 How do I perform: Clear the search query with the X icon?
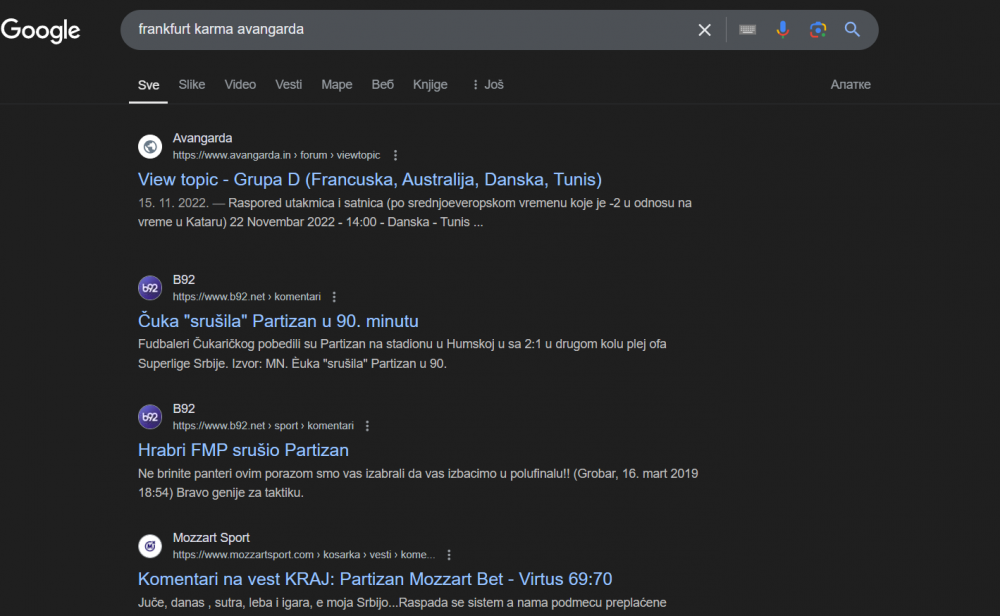pyautogui.click(x=704, y=30)
